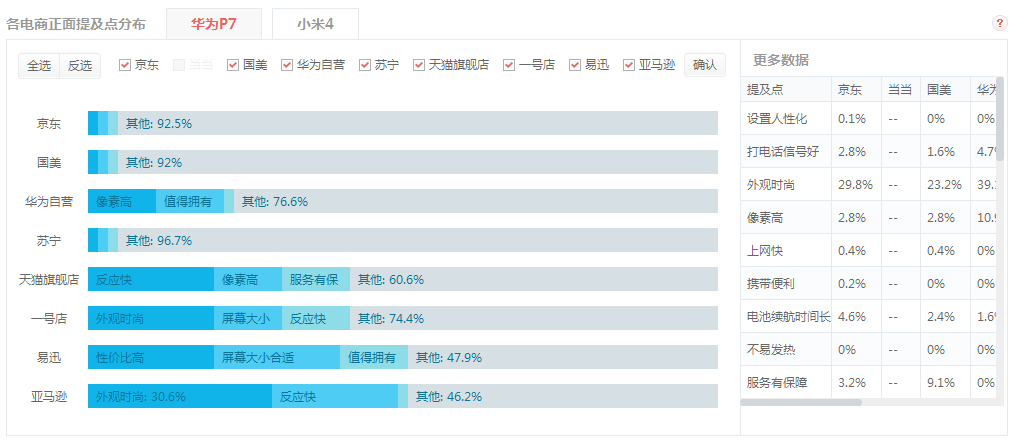The image size is (1013, 440).
Task: Uncheck the 京东 checkbox
Action: click(x=125, y=65)
